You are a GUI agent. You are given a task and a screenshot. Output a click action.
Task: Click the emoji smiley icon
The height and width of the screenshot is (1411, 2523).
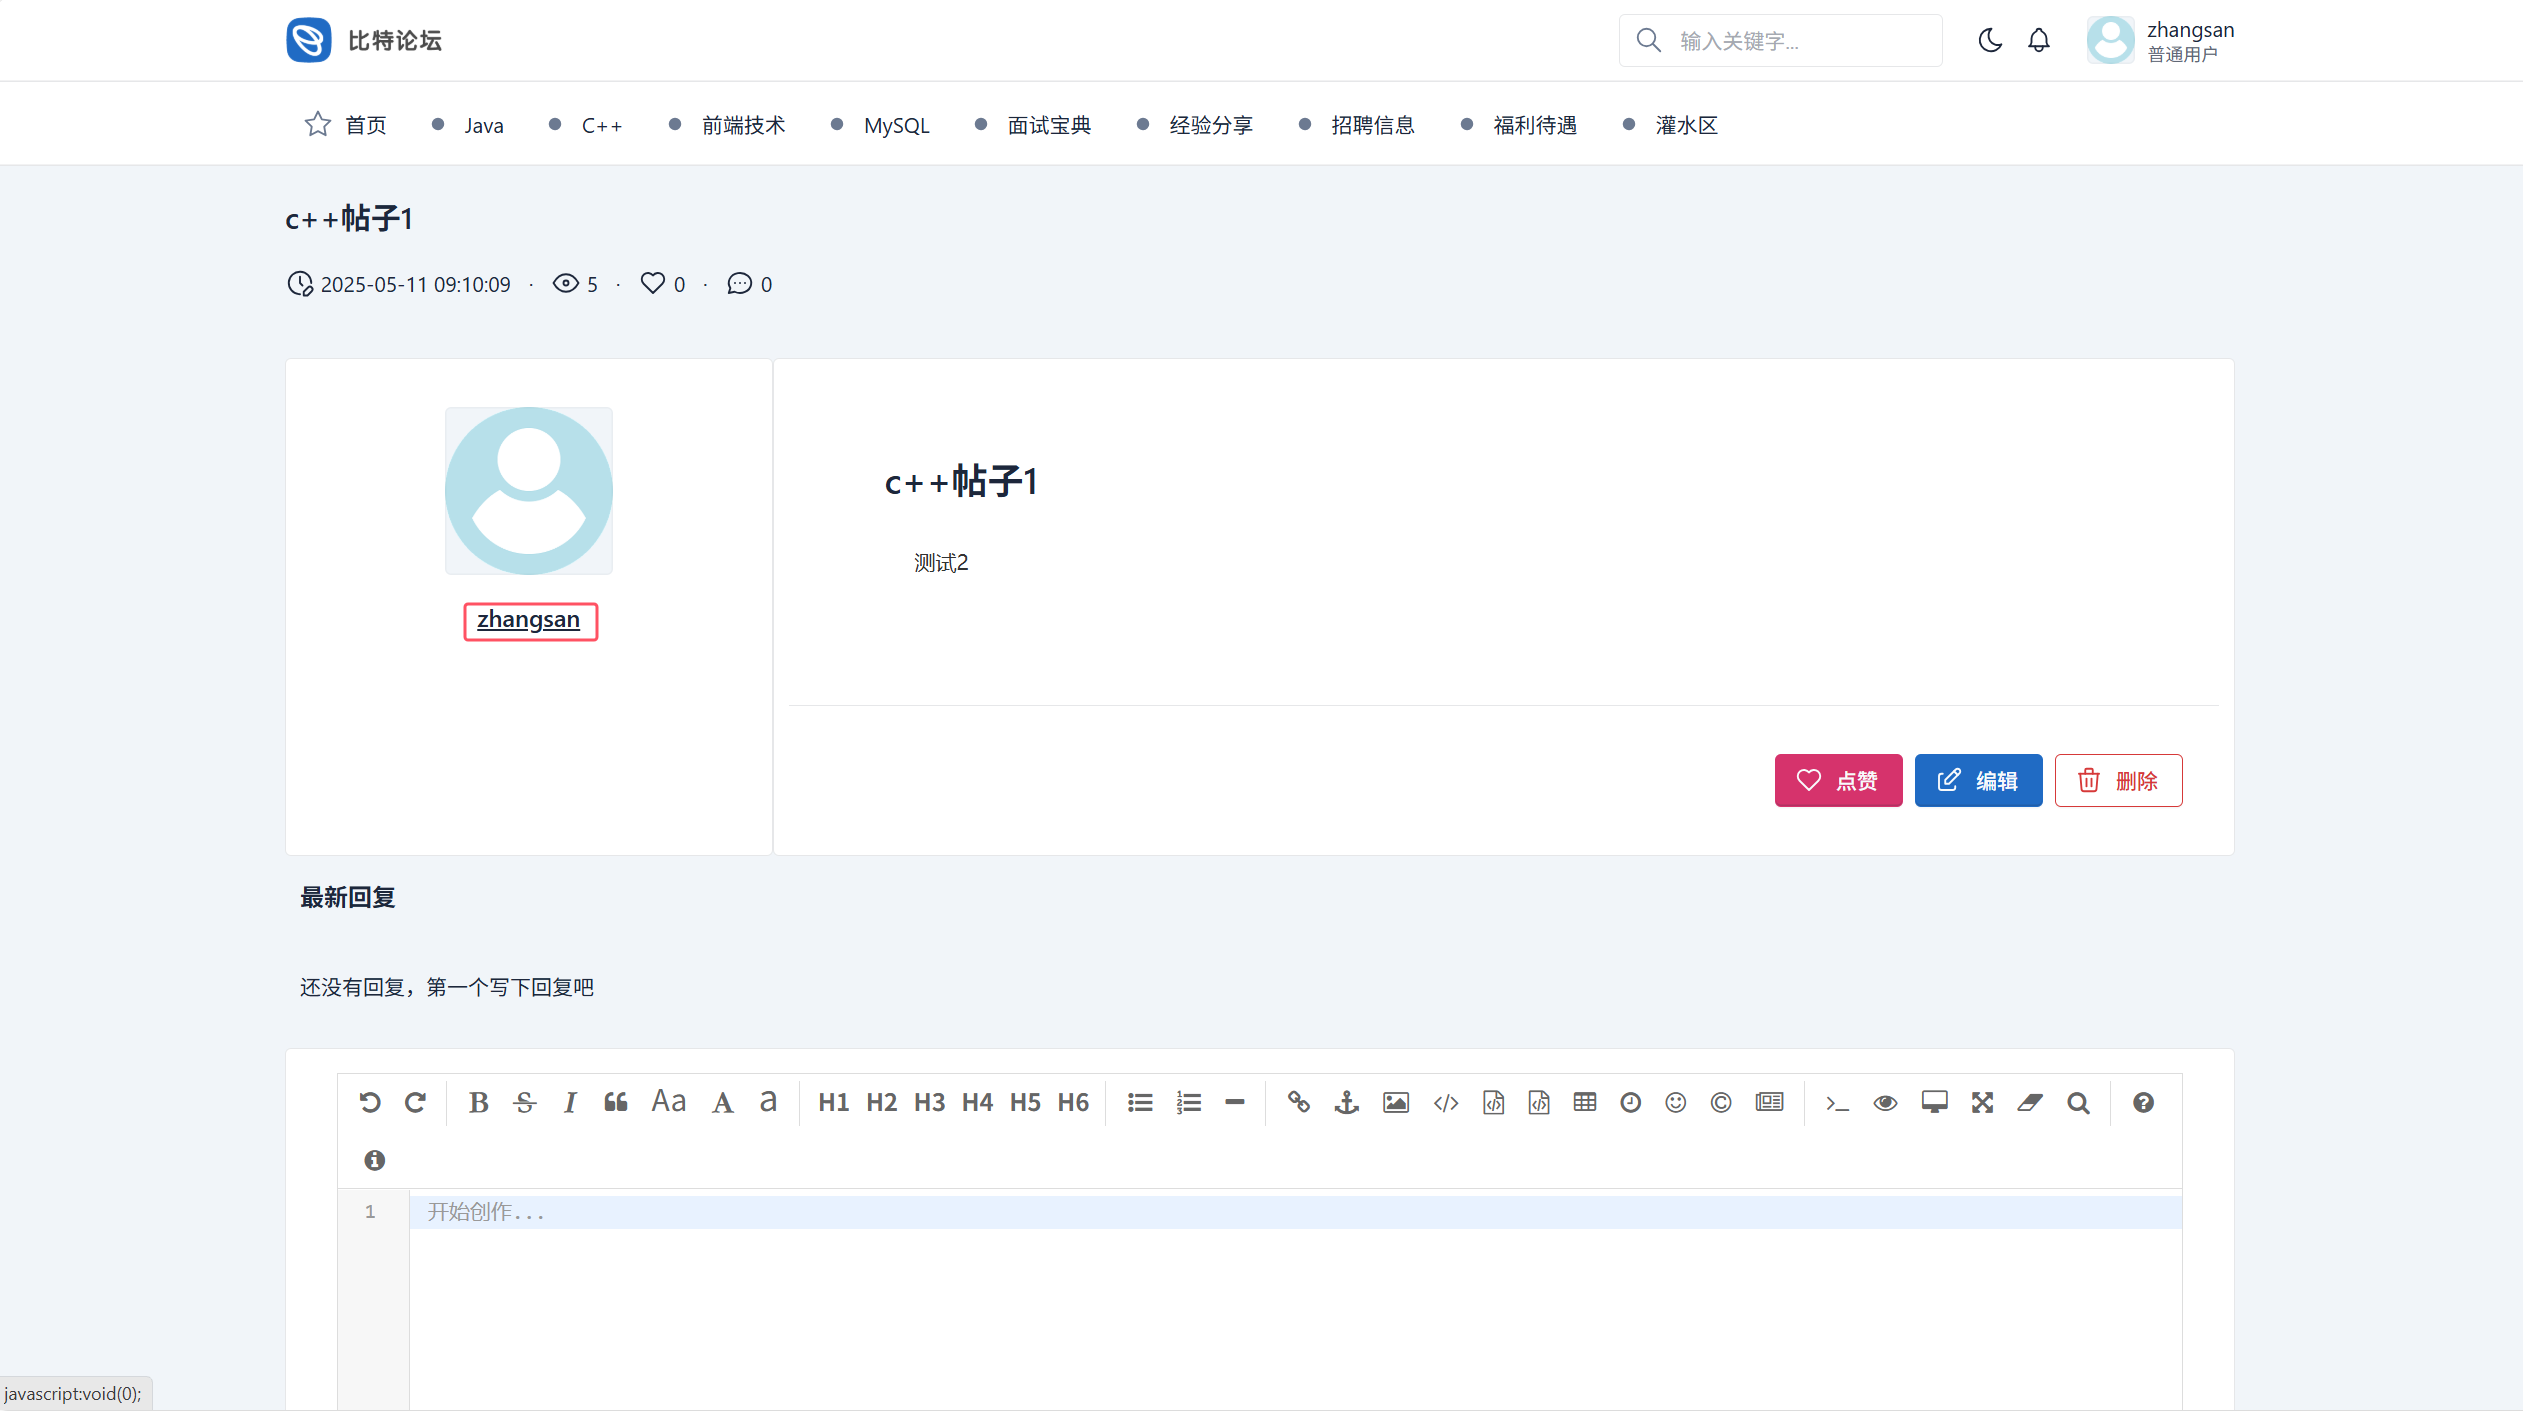point(1675,1102)
